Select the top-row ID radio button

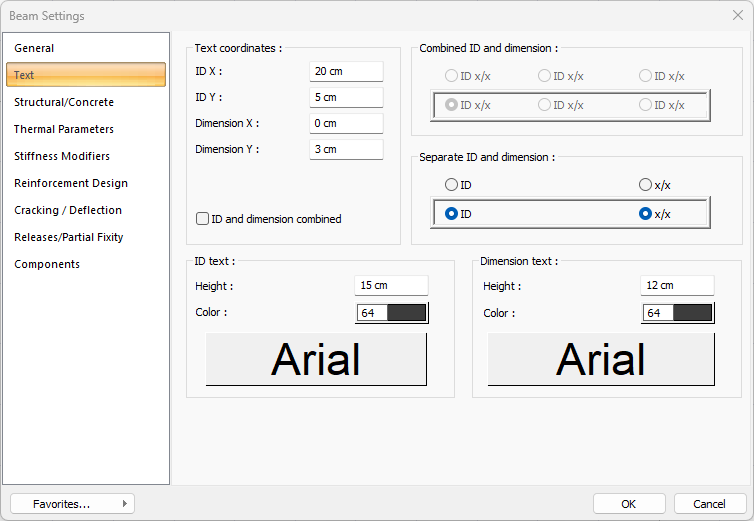452,185
